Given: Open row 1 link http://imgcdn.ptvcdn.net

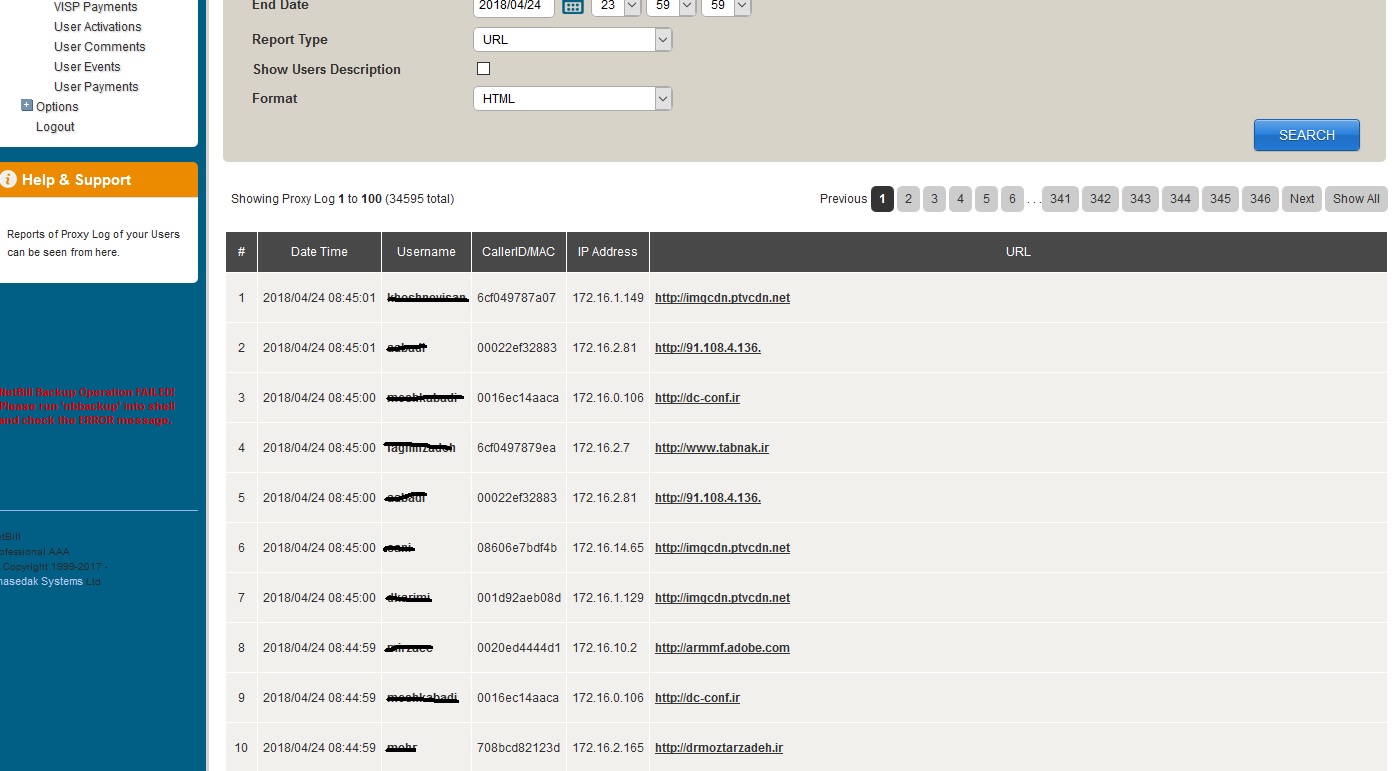Looking at the screenshot, I should coord(722,298).
